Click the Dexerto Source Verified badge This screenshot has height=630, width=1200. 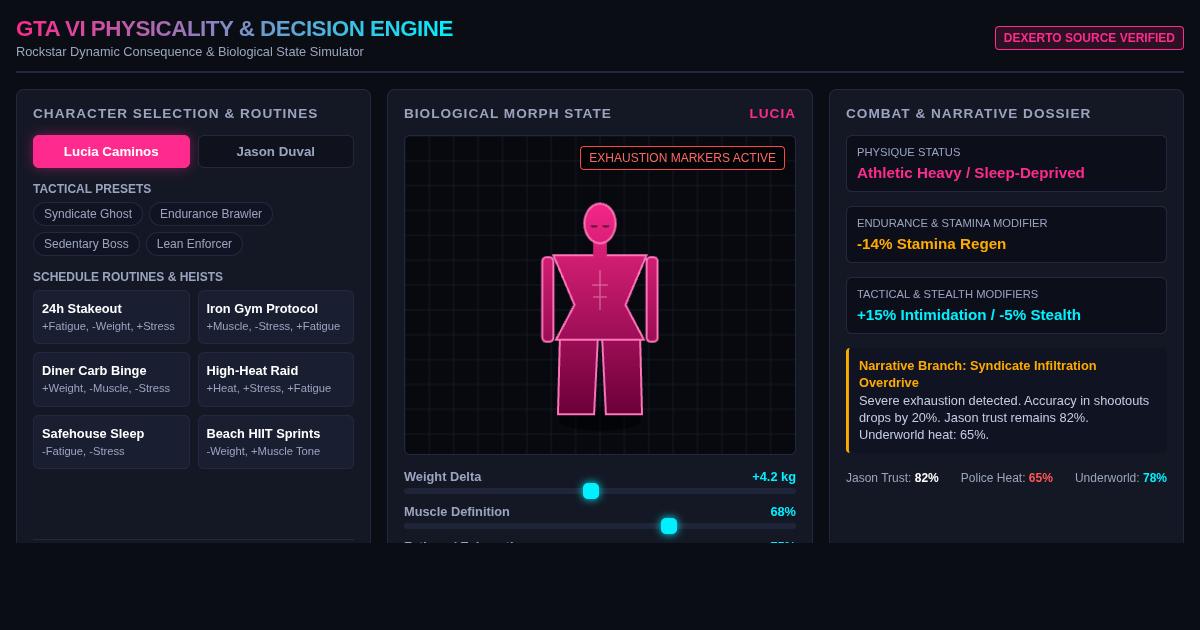tap(1089, 38)
